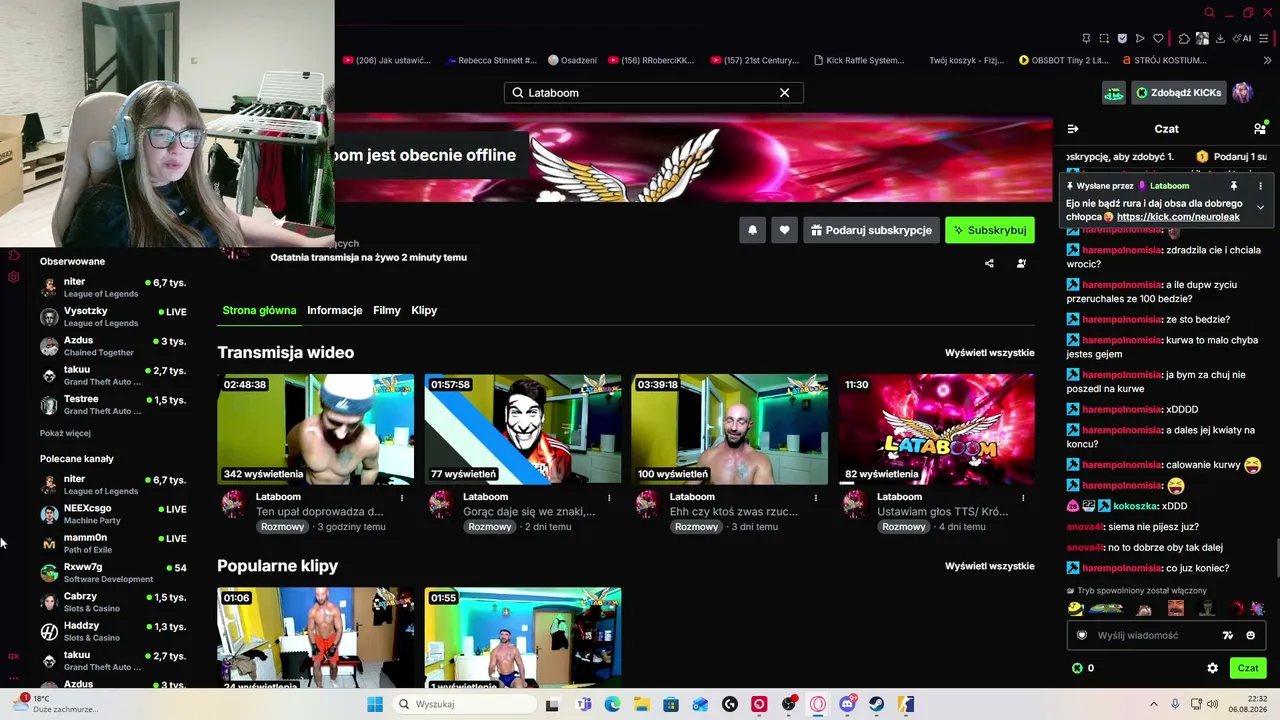Open chat users list icon
The image size is (1280, 720).
pos(1260,129)
